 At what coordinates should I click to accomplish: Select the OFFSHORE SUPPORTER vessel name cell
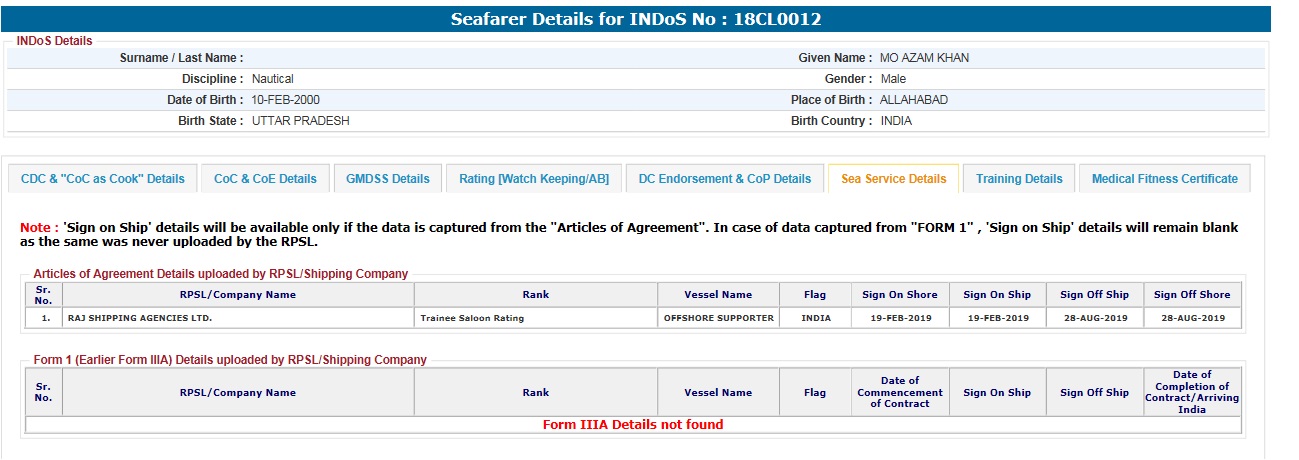tap(718, 318)
